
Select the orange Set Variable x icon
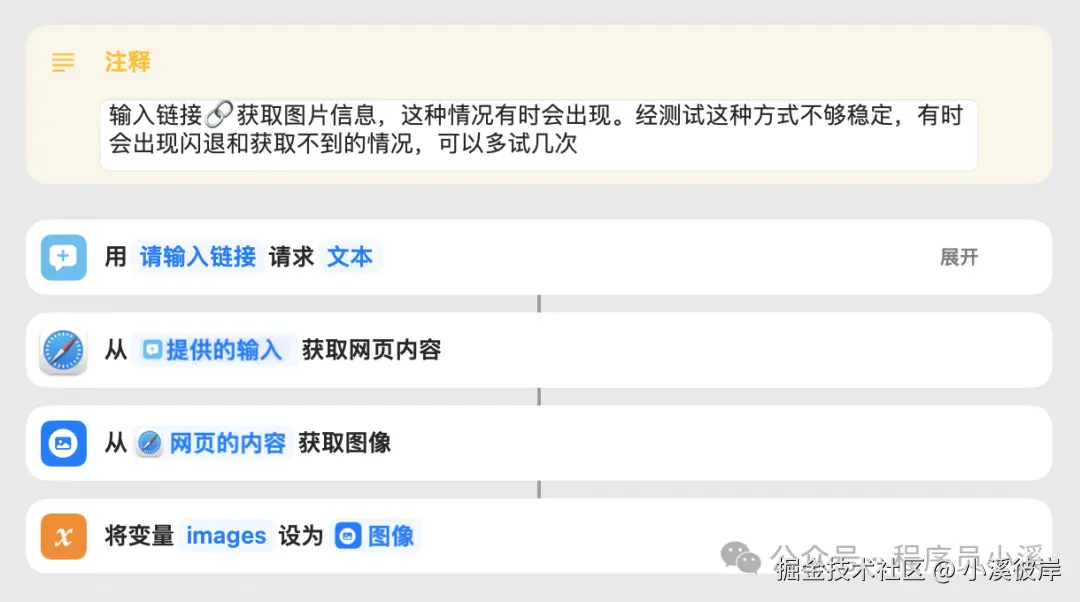pos(63,536)
